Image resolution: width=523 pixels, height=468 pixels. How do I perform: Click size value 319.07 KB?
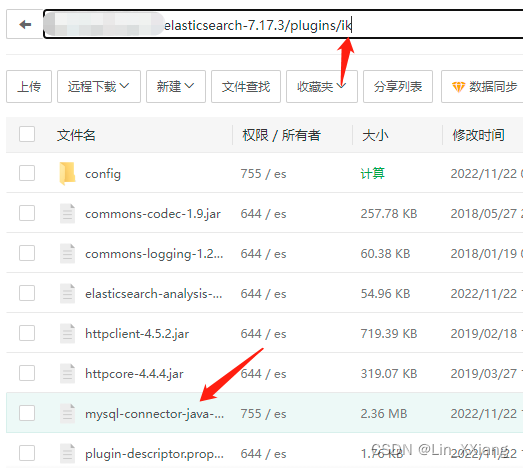[389, 374]
